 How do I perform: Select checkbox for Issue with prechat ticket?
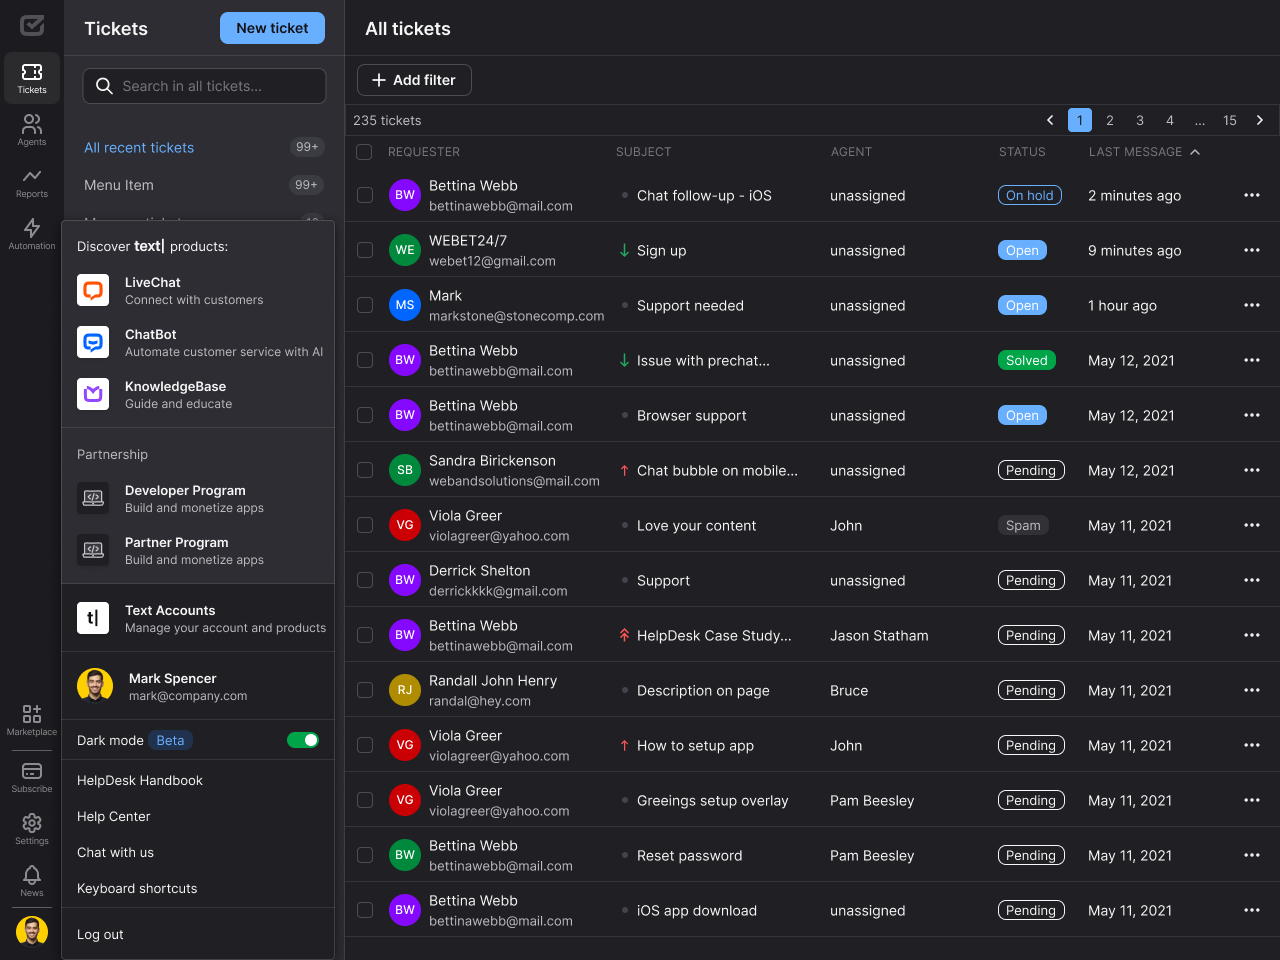tap(365, 360)
